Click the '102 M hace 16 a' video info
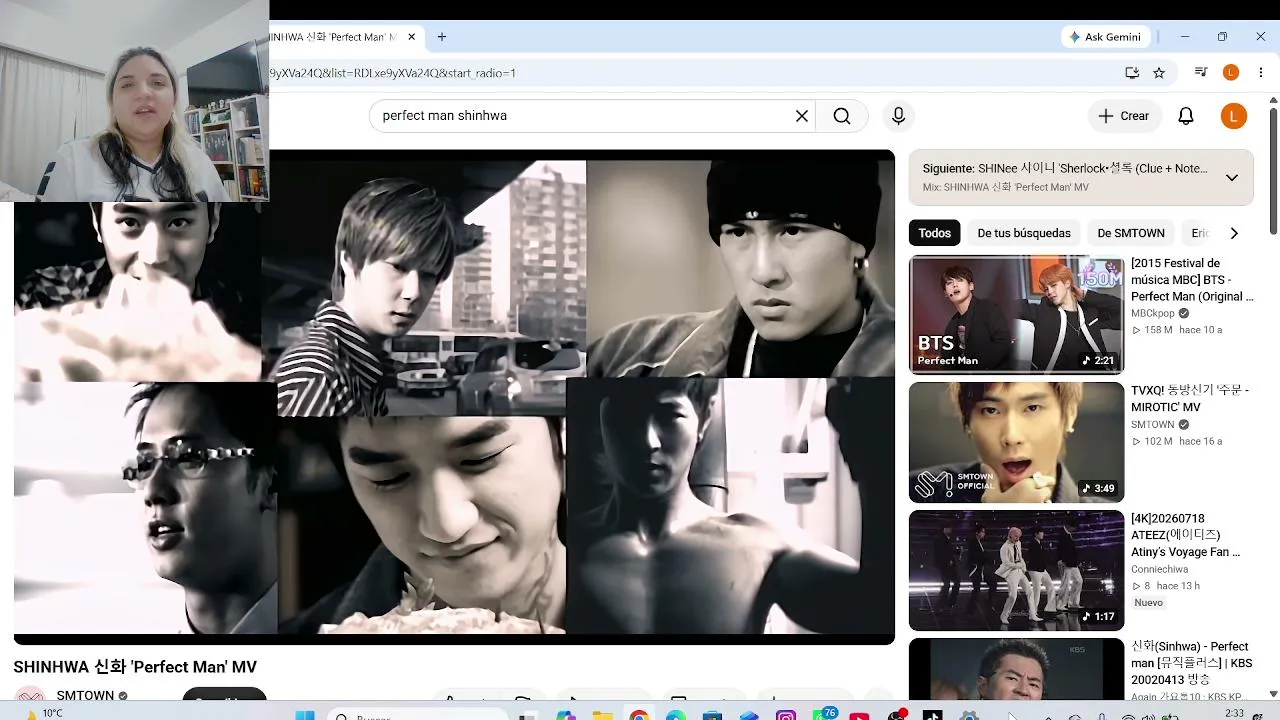Viewport: 1280px width, 720px height. pyautogui.click(x=1177, y=441)
